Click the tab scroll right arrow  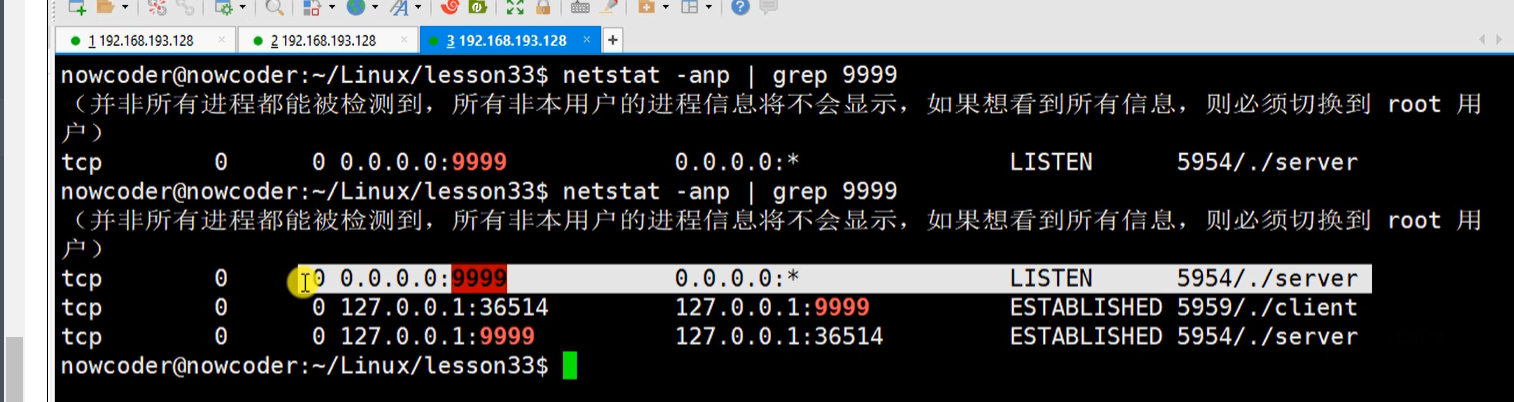pos(1499,40)
